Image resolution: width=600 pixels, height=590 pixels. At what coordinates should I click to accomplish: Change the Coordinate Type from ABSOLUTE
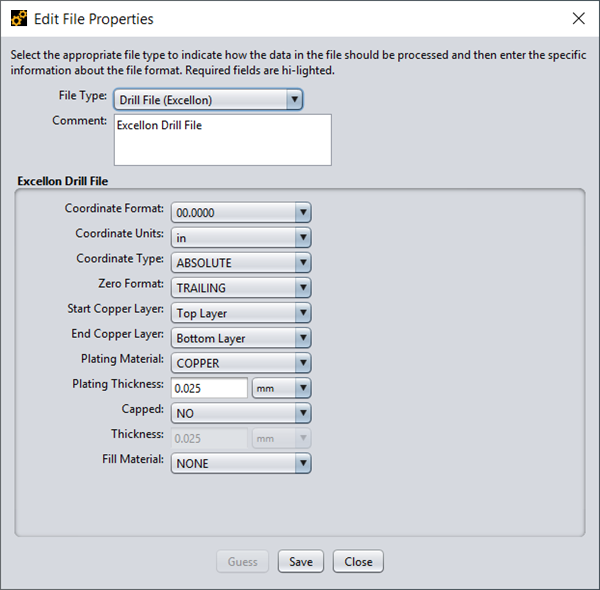(x=241, y=263)
